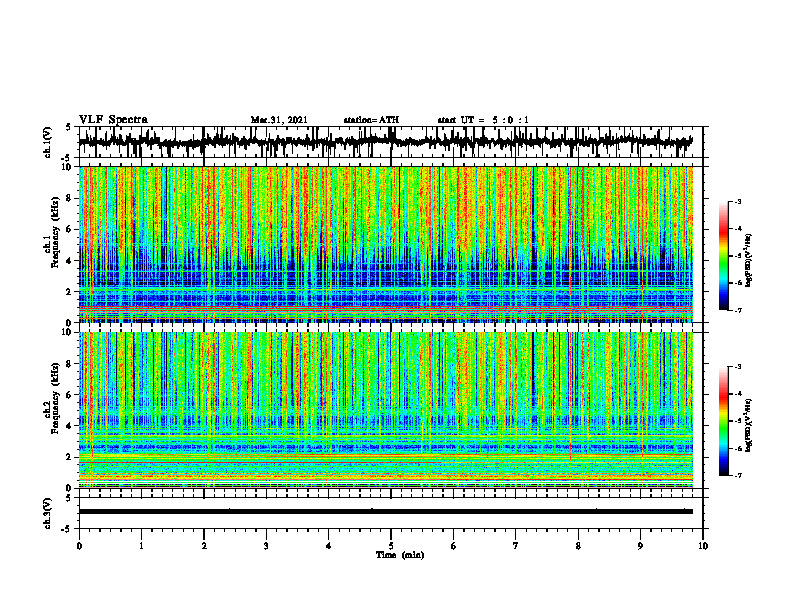Click the "4" tick on the time axis

[329, 546]
